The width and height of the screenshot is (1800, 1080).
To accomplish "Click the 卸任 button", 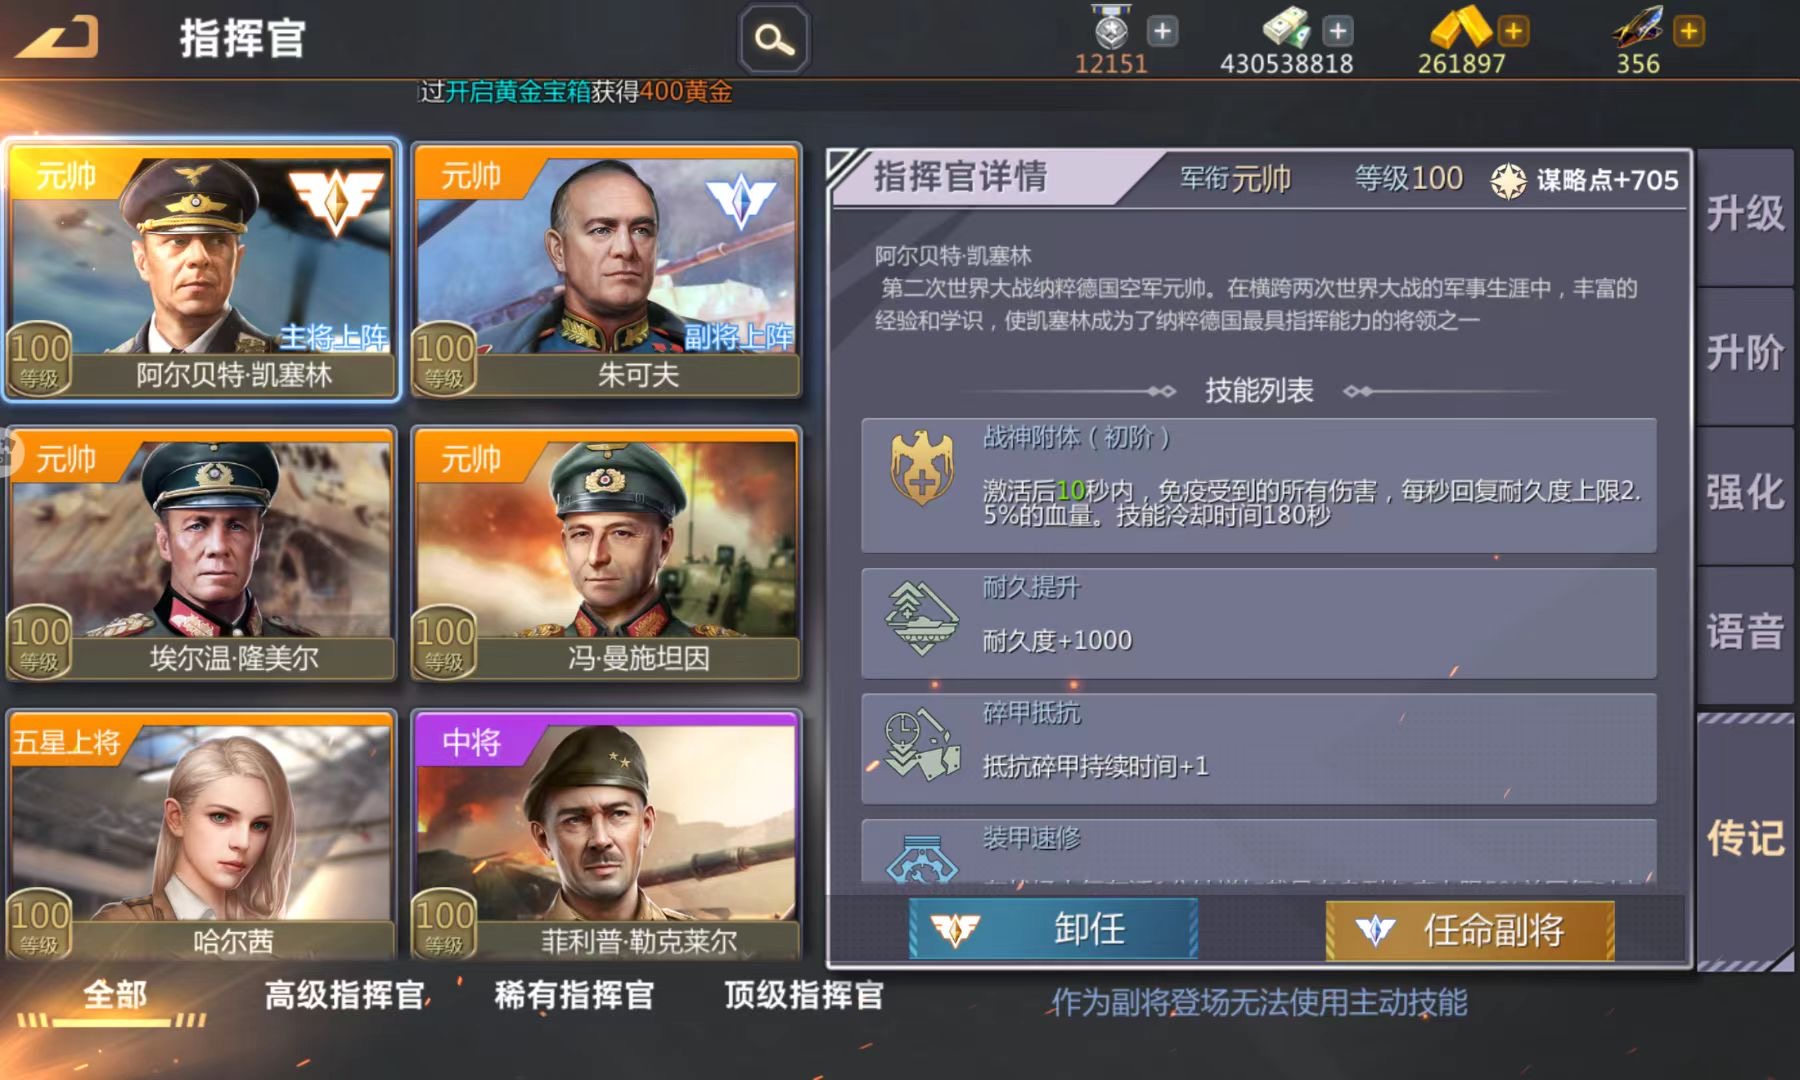I will (1054, 929).
